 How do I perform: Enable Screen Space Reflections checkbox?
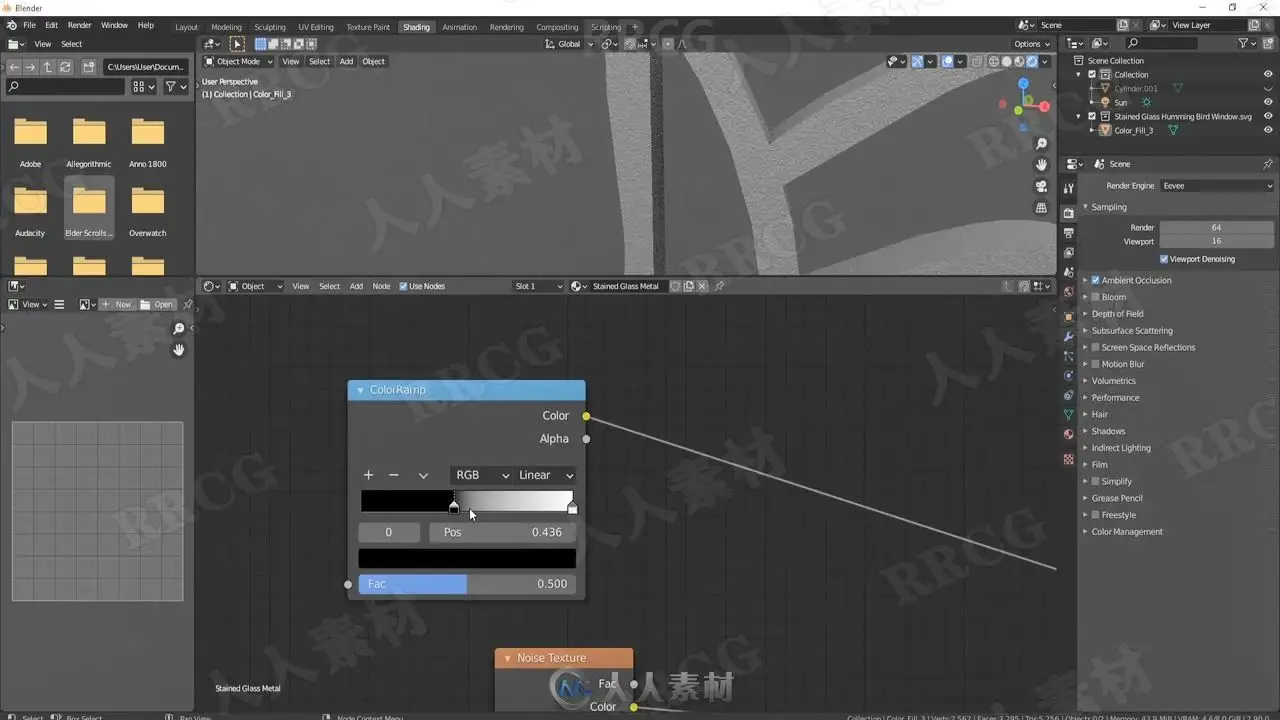(1096, 347)
